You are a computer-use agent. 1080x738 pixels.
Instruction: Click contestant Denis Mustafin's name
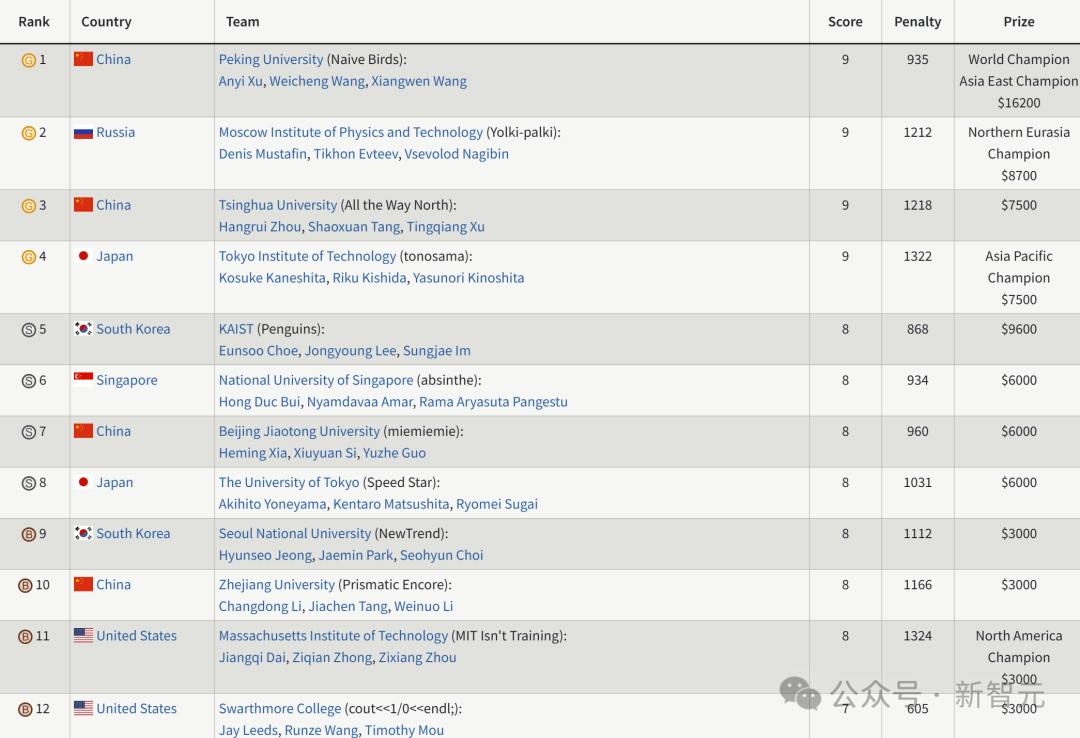[x=262, y=154]
